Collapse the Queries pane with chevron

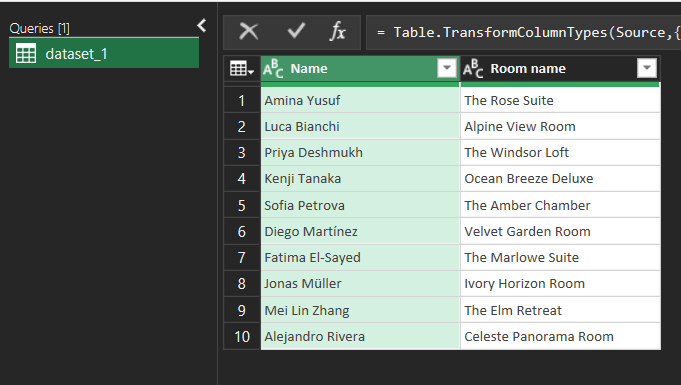pos(202,26)
